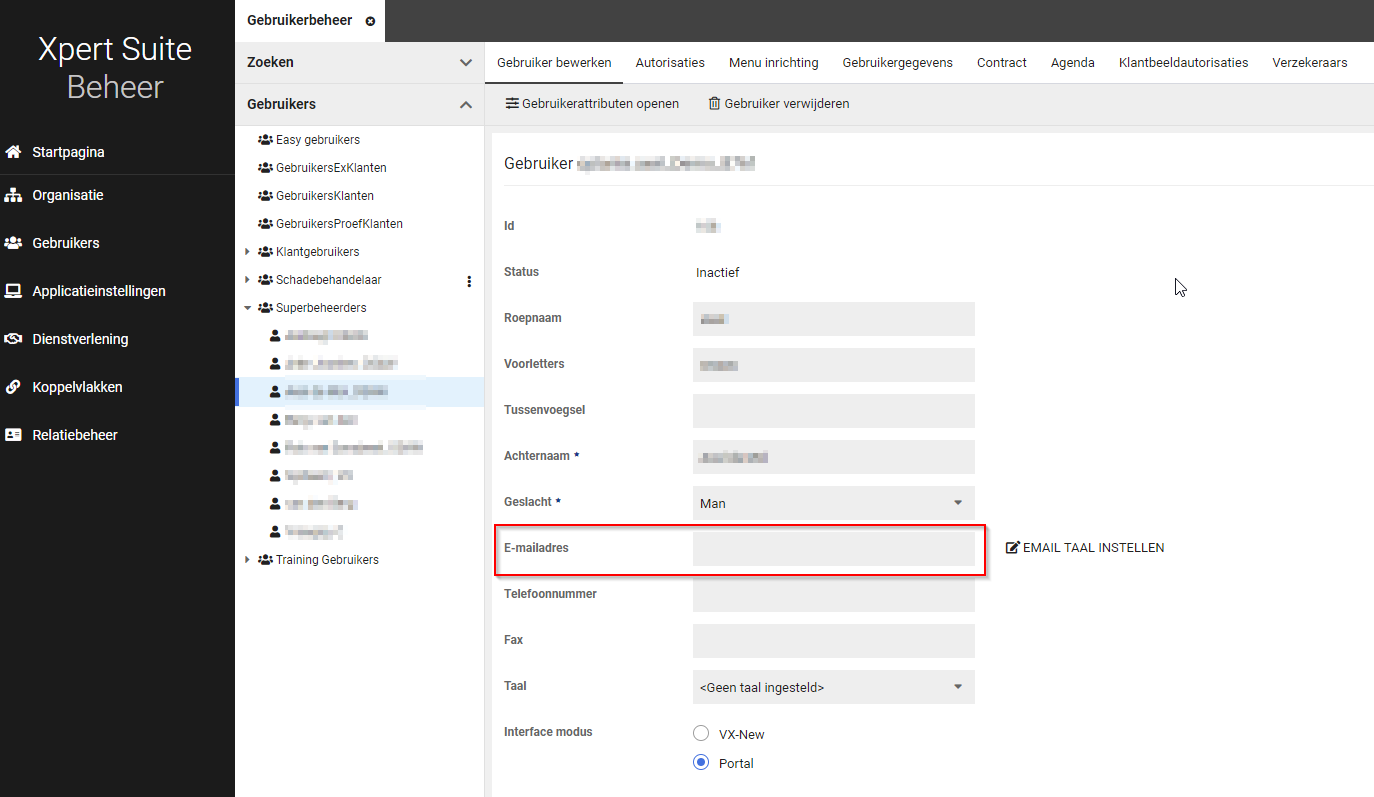The width and height of the screenshot is (1374, 797).
Task: Open the Geslacht dropdown
Action: [833, 503]
